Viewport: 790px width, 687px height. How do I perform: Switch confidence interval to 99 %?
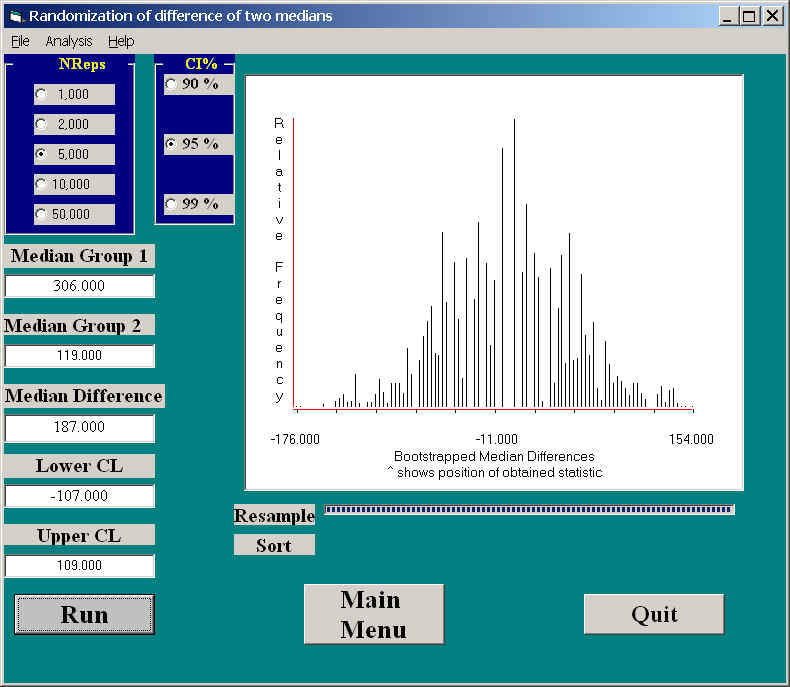click(x=171, y=204)
